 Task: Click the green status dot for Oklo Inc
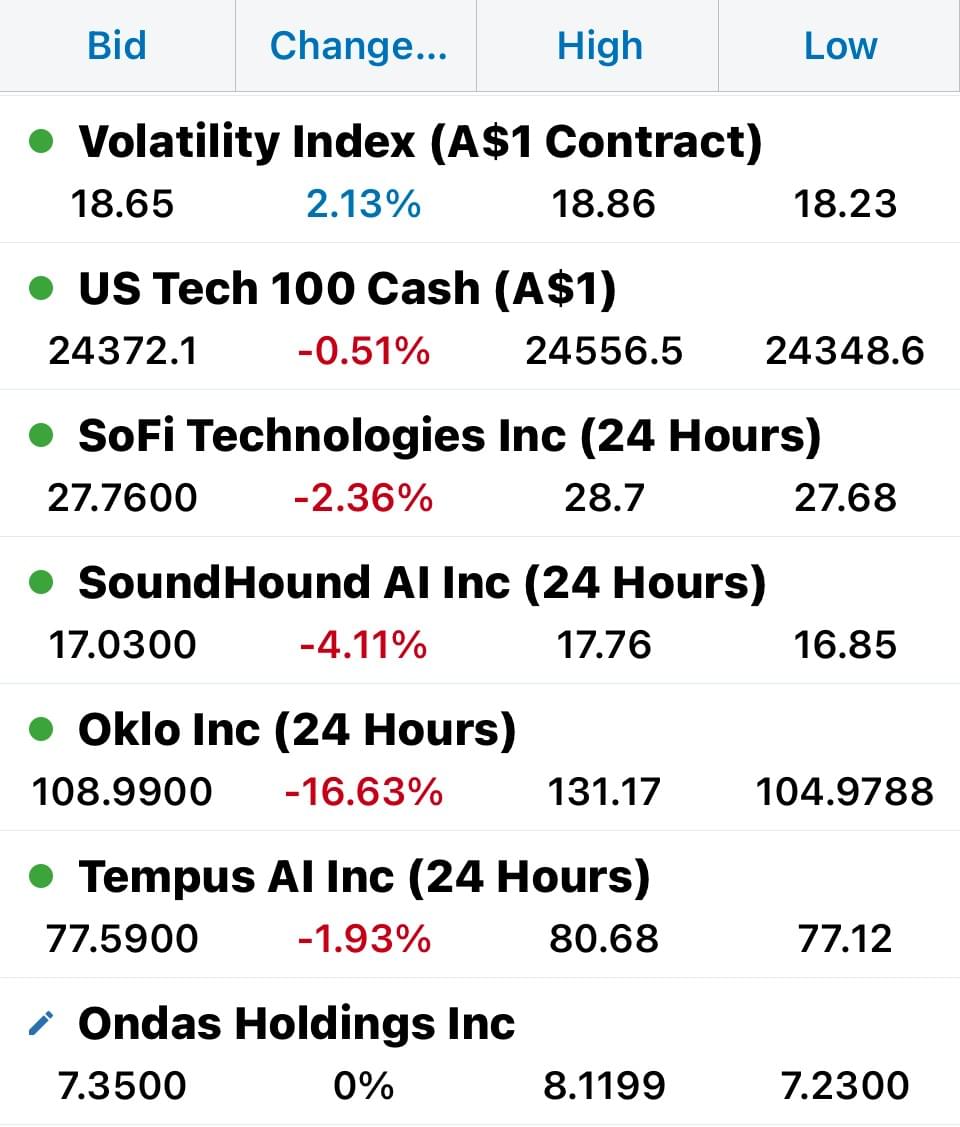tap(41, 729)
